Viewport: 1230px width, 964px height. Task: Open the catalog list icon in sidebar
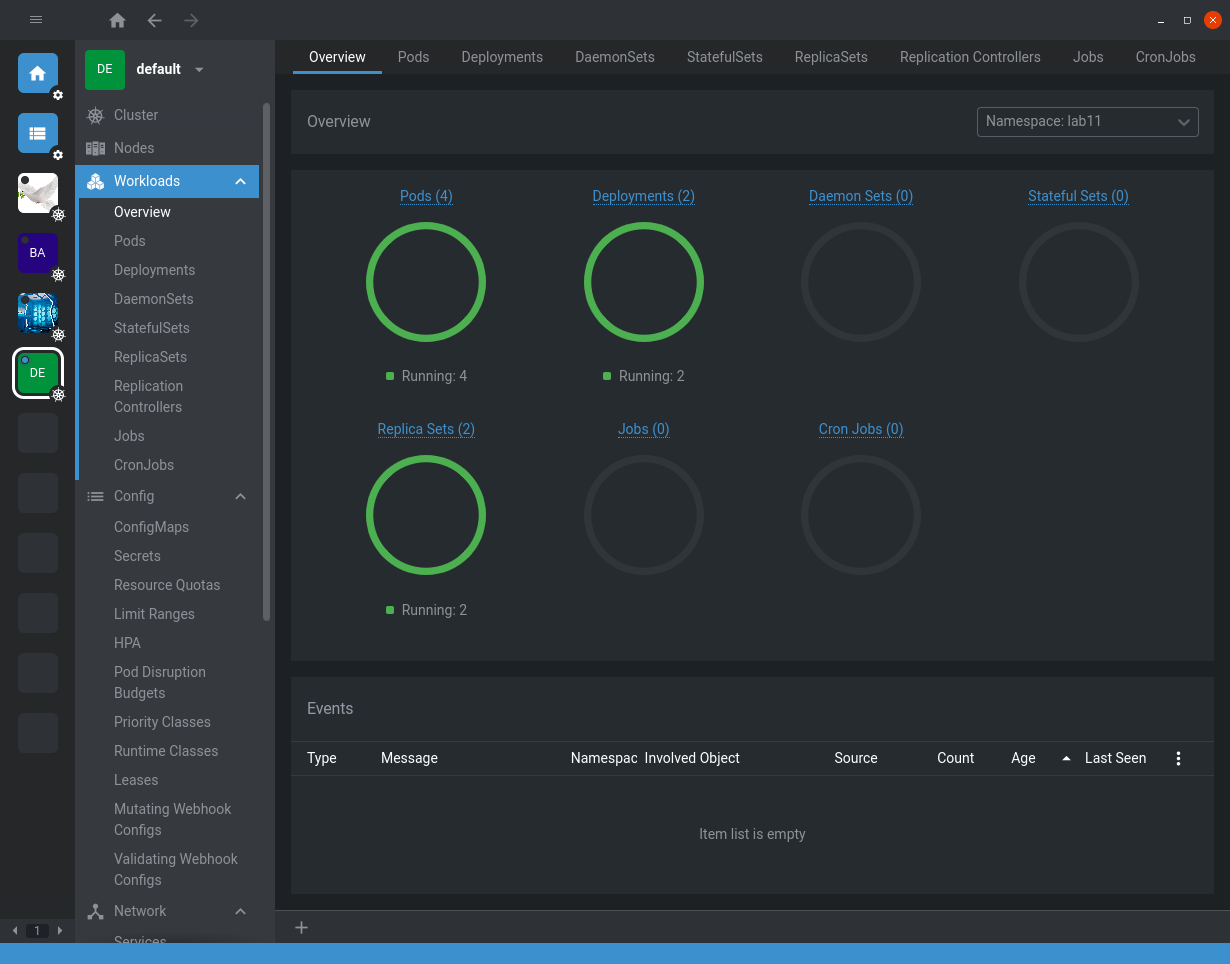(38, 133)
